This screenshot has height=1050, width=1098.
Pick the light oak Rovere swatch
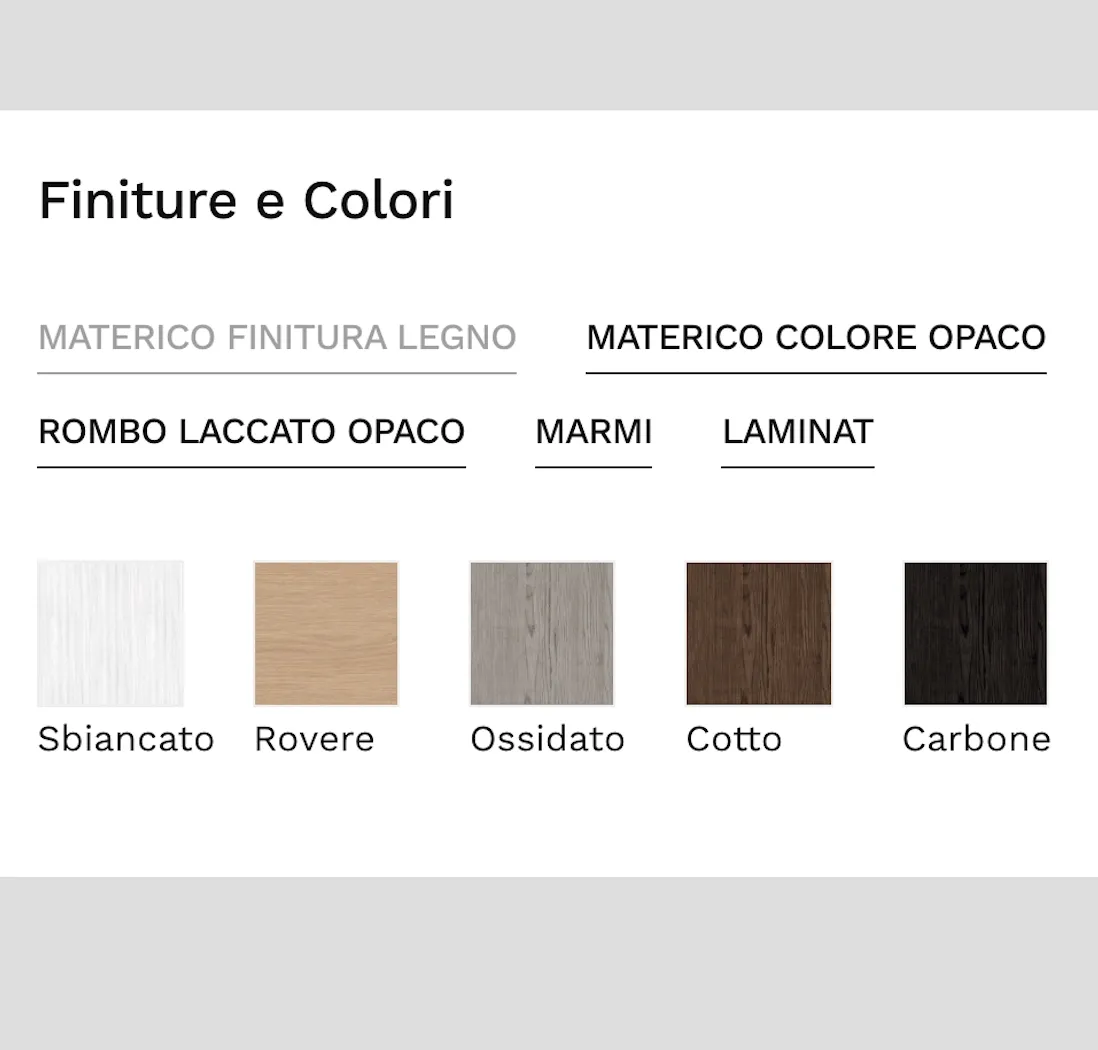click(x=326, y=633)
